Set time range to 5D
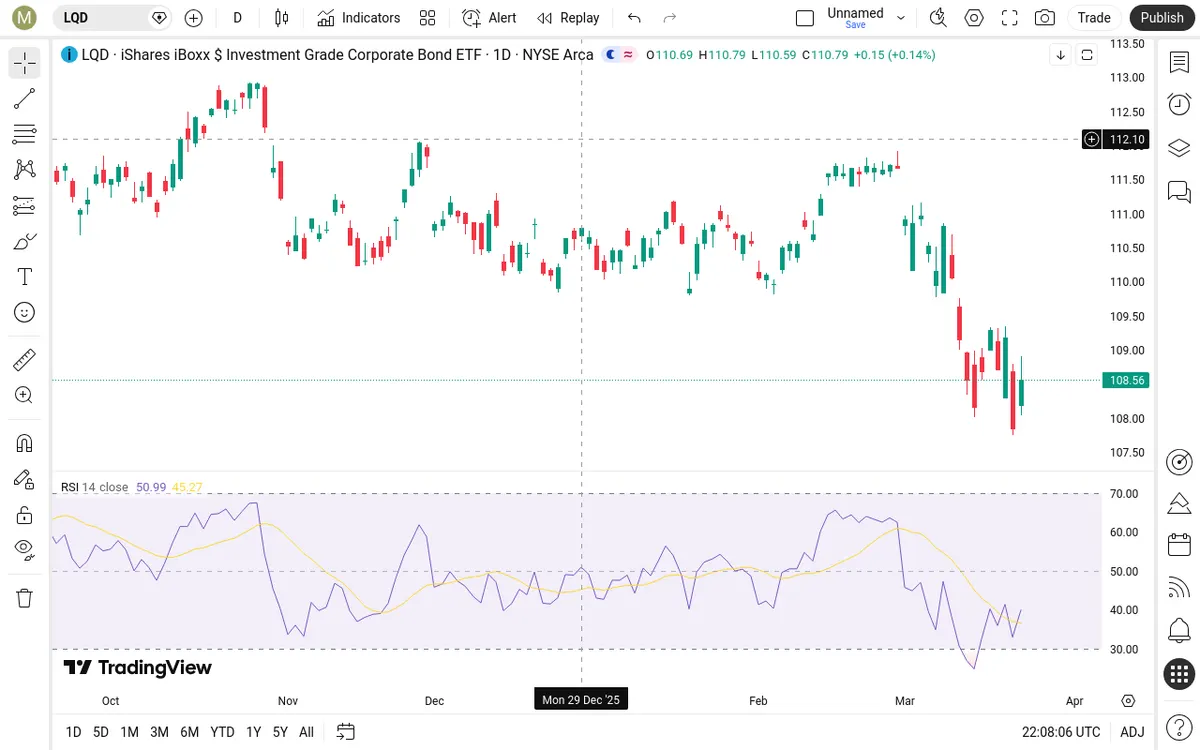The image size is (1200, 750). 101,732
